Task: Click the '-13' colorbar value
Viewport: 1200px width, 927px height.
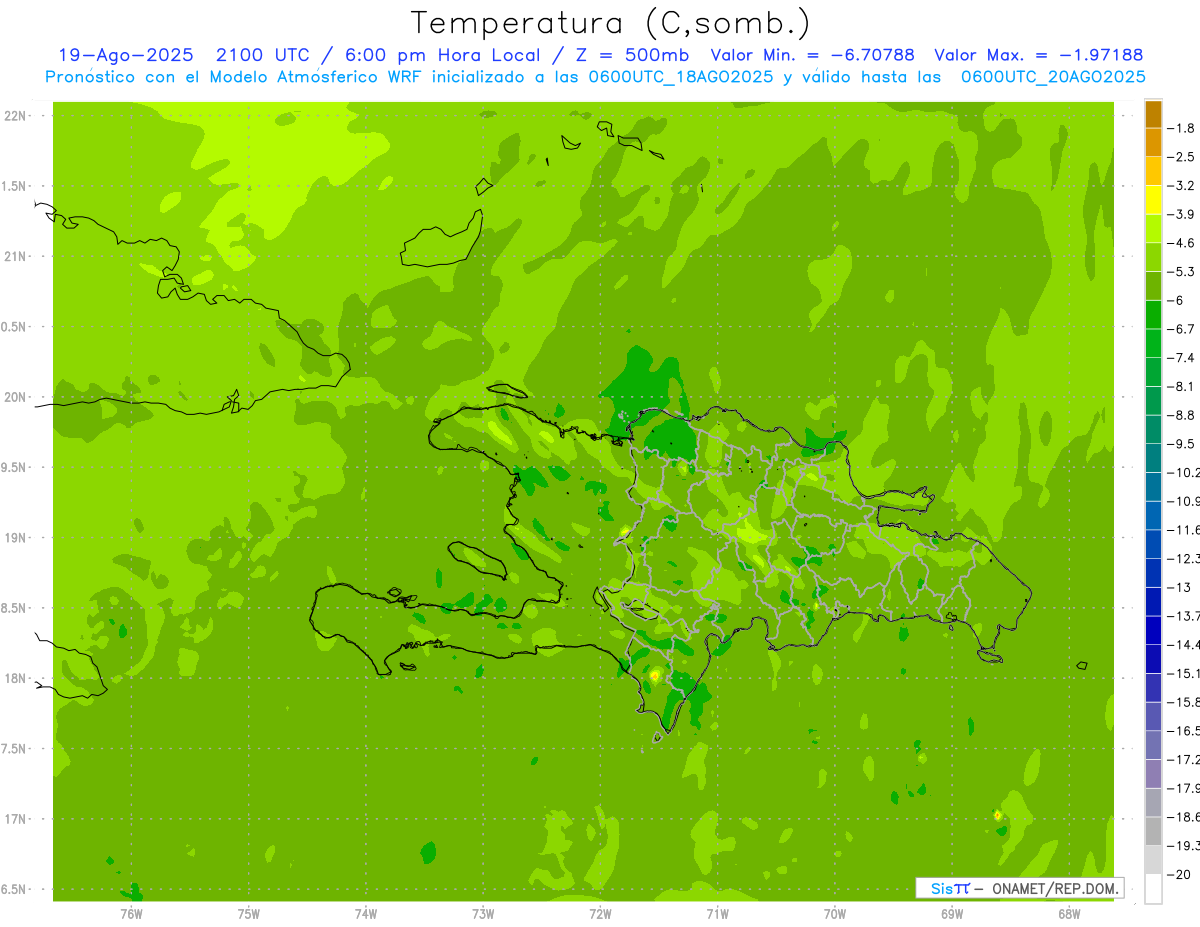Action: [1180, 587]
